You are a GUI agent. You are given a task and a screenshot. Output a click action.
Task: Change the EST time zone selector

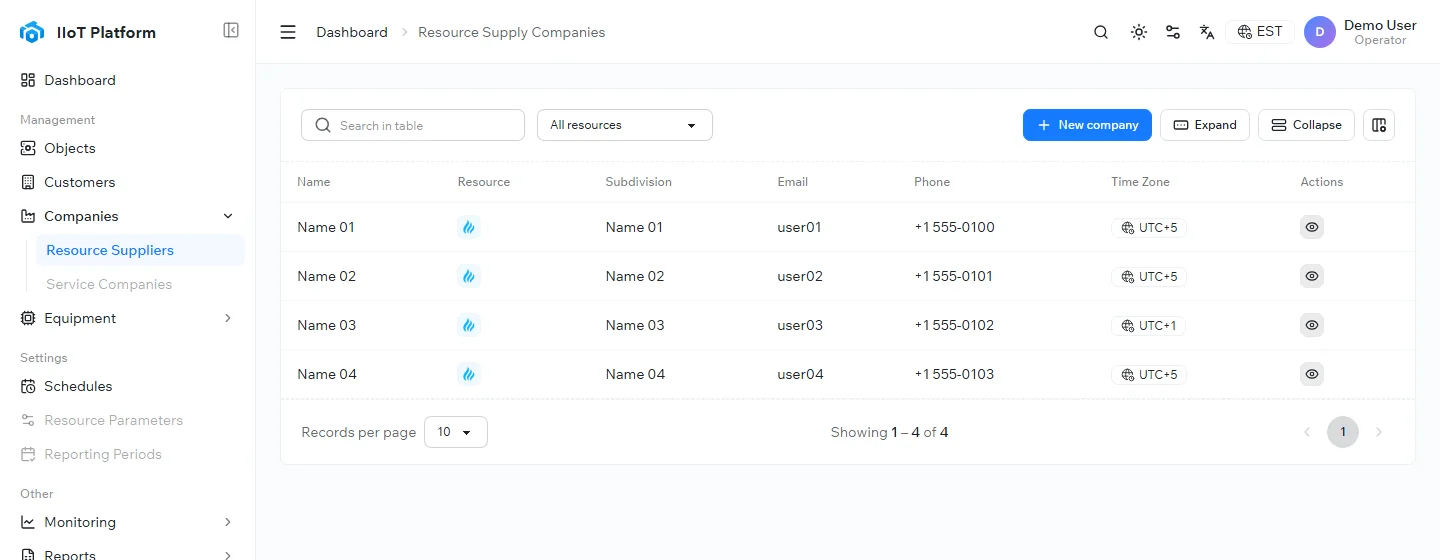pyautogui.click(x=1260, y=32)
